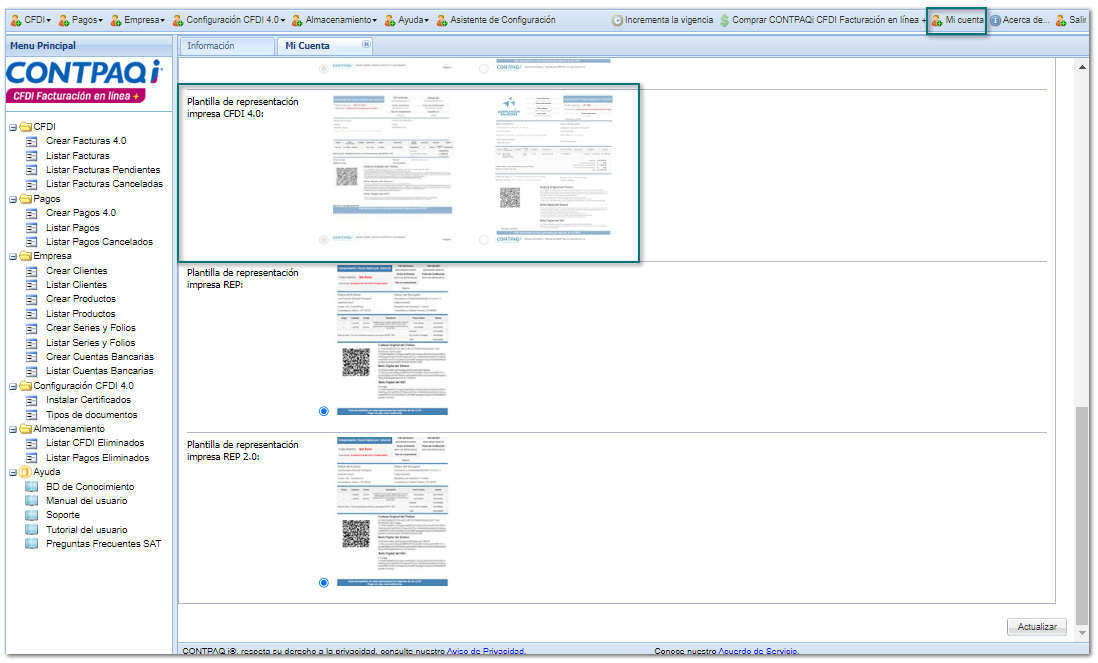The width and height of the screenshot is (1098, 663).
Task: Click Instalar Certificados icon
Action: (32, 400)
